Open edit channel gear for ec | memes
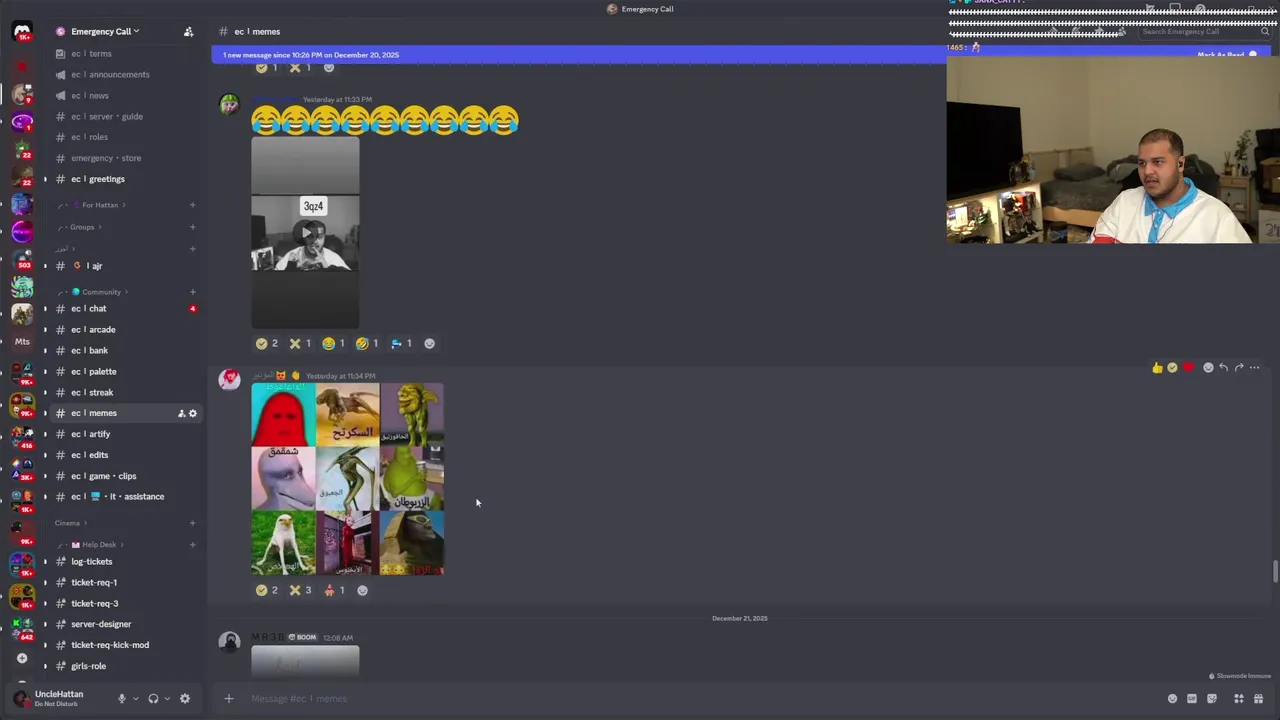 pos(193,413)
